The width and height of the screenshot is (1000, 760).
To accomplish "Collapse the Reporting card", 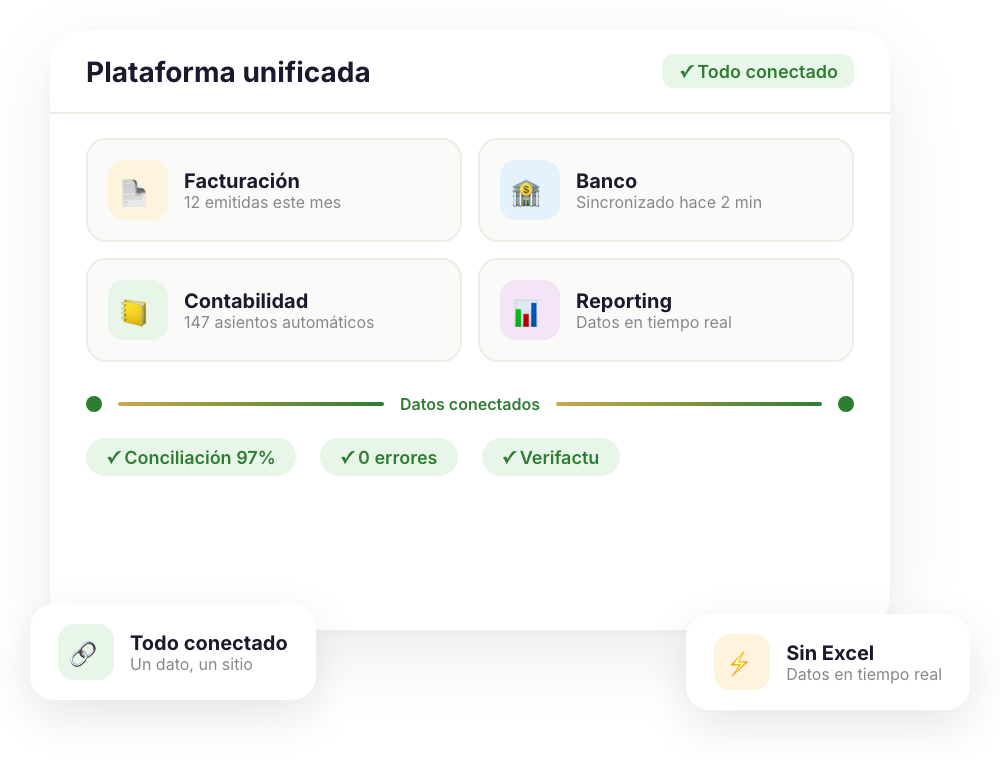I will (666, 310).
